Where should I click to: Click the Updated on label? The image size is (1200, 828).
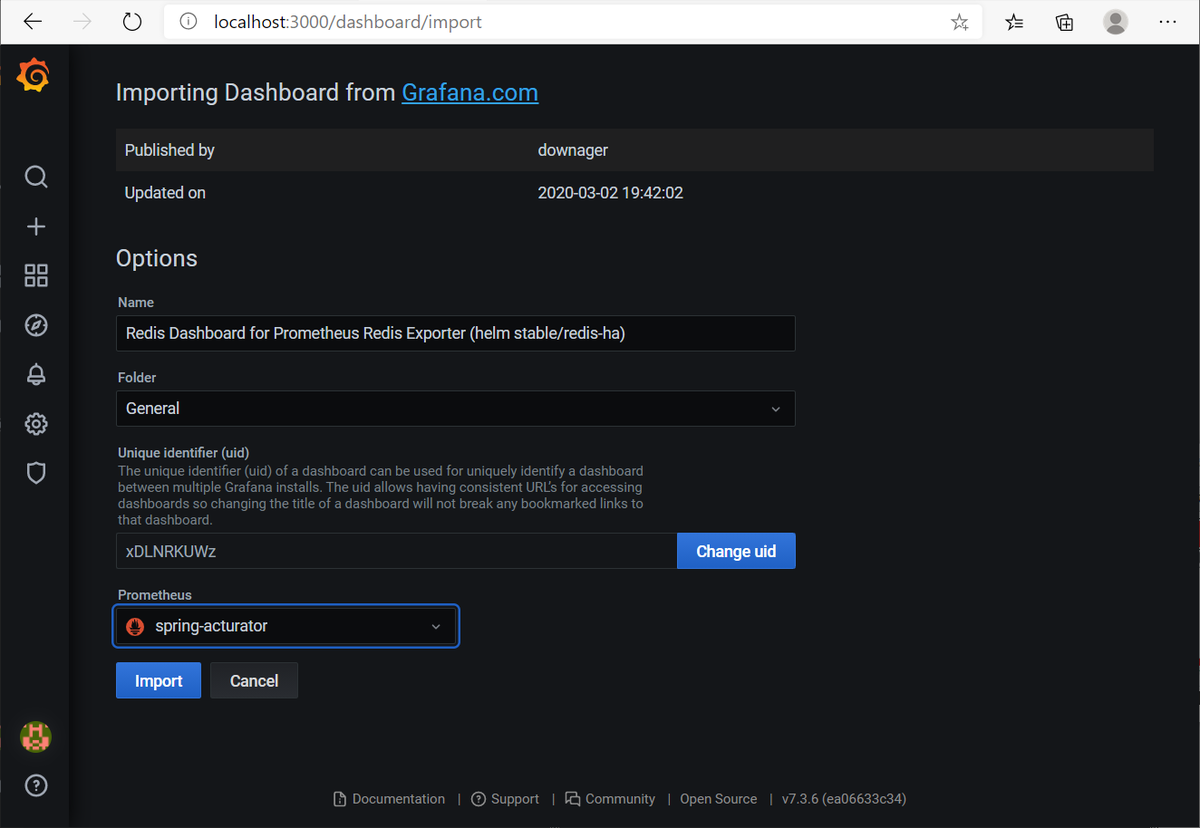pyautogui.click(x=165, y=193)
